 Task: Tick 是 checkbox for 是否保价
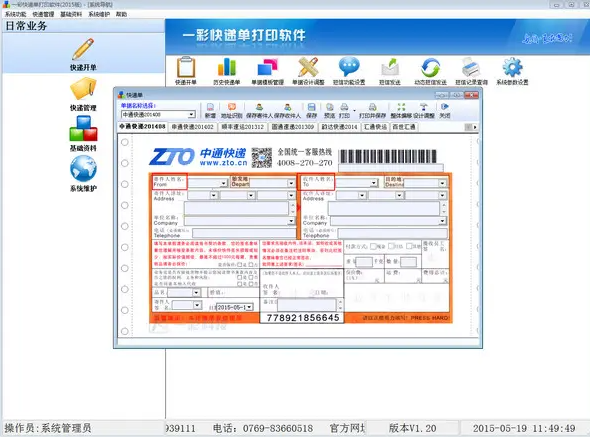[240, 265]
